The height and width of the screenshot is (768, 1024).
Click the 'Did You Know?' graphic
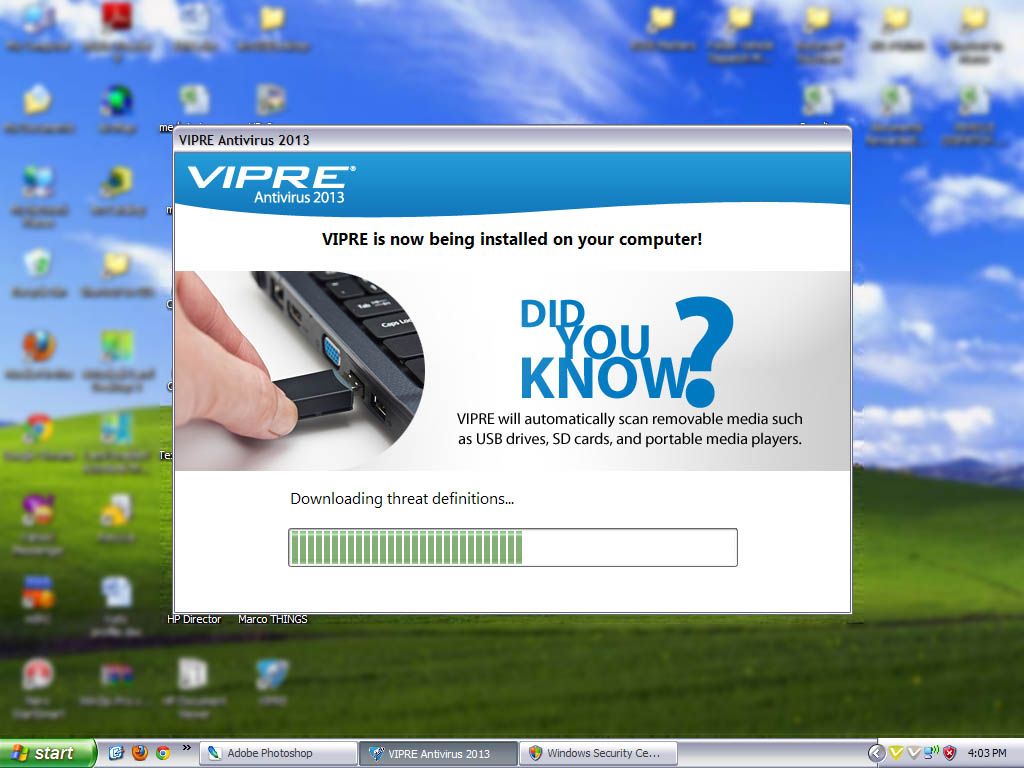(627, 351)
